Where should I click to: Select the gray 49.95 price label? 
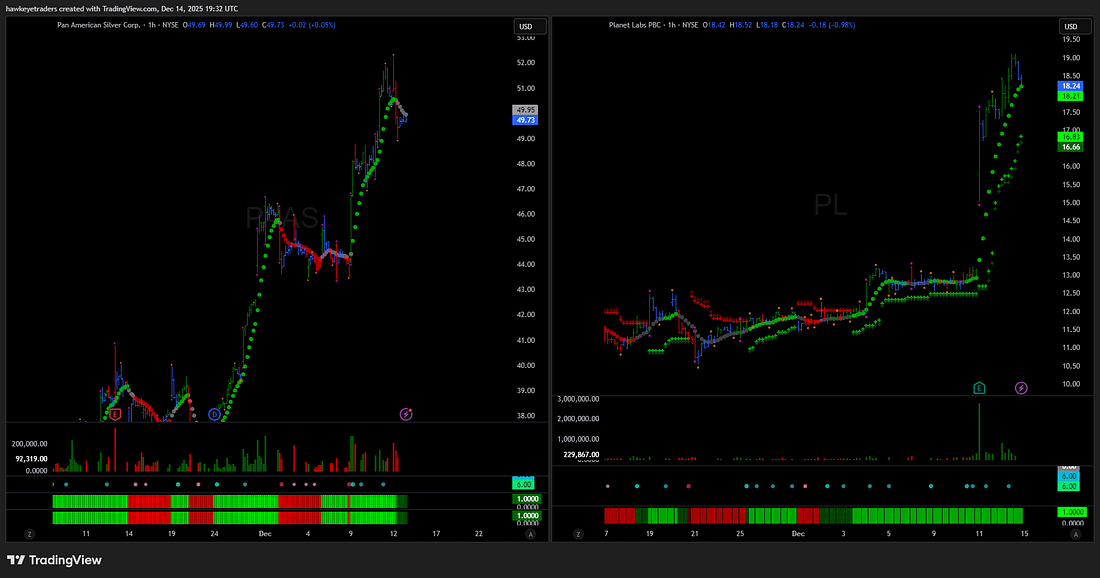525,110
